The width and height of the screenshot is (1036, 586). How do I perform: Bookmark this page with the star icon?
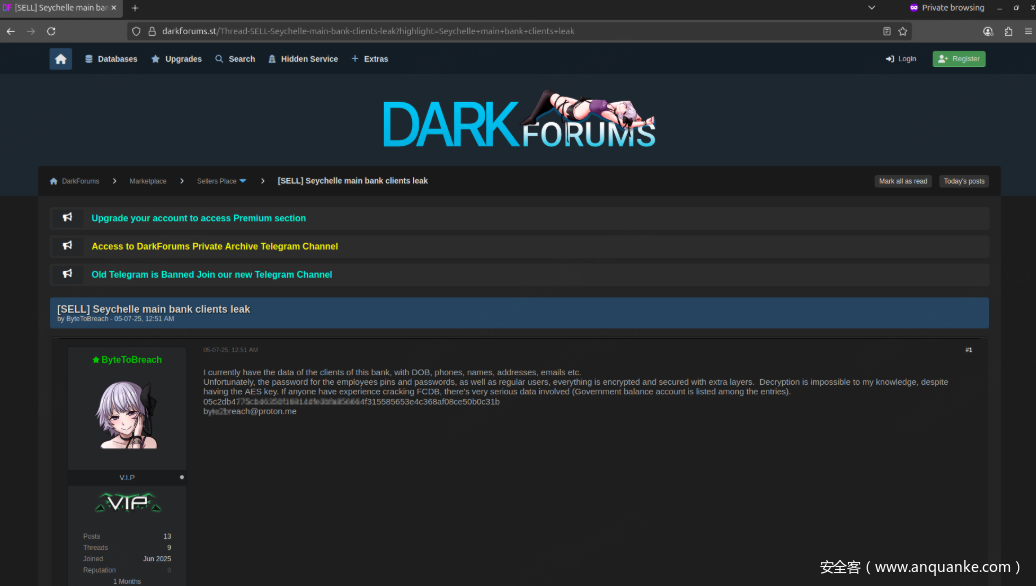(902, 31)
